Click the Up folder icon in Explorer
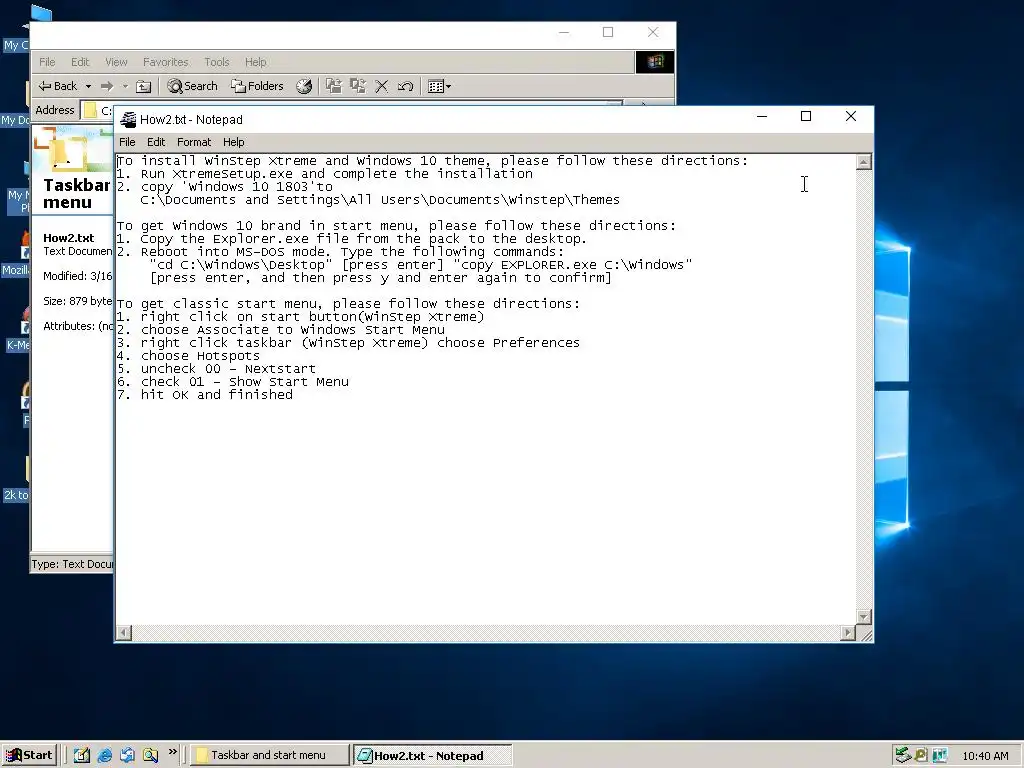The image size is (1024, 768). pos(144,86)
